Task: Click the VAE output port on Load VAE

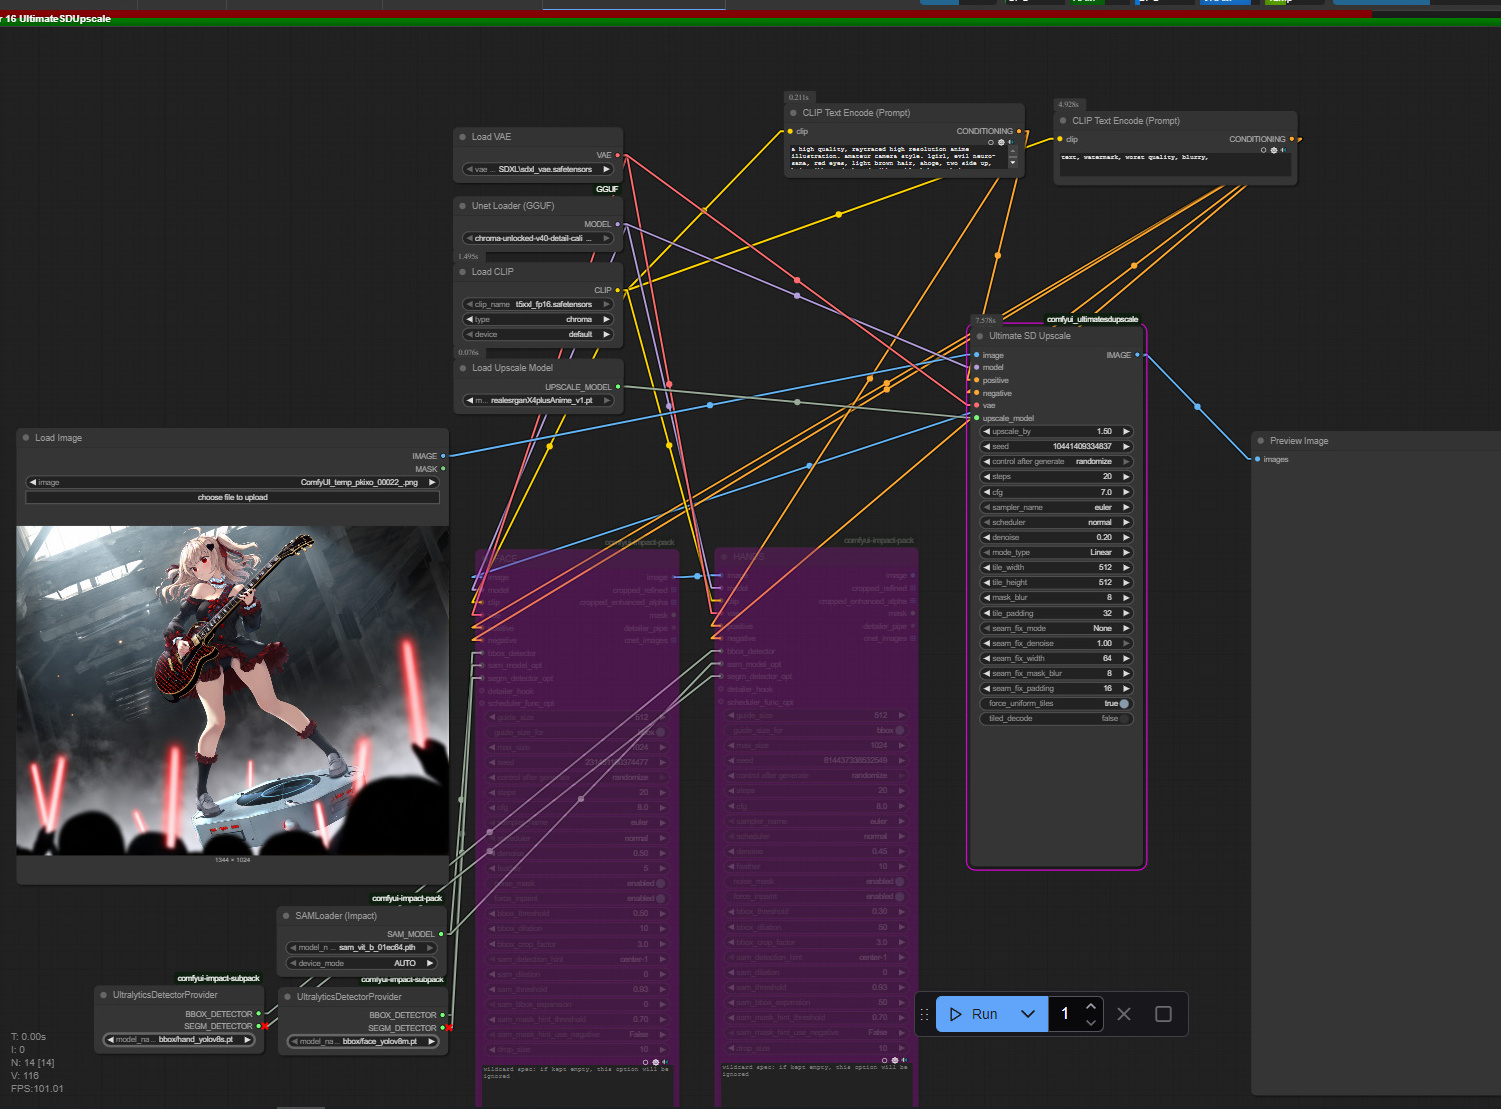Action: [618, 155]
